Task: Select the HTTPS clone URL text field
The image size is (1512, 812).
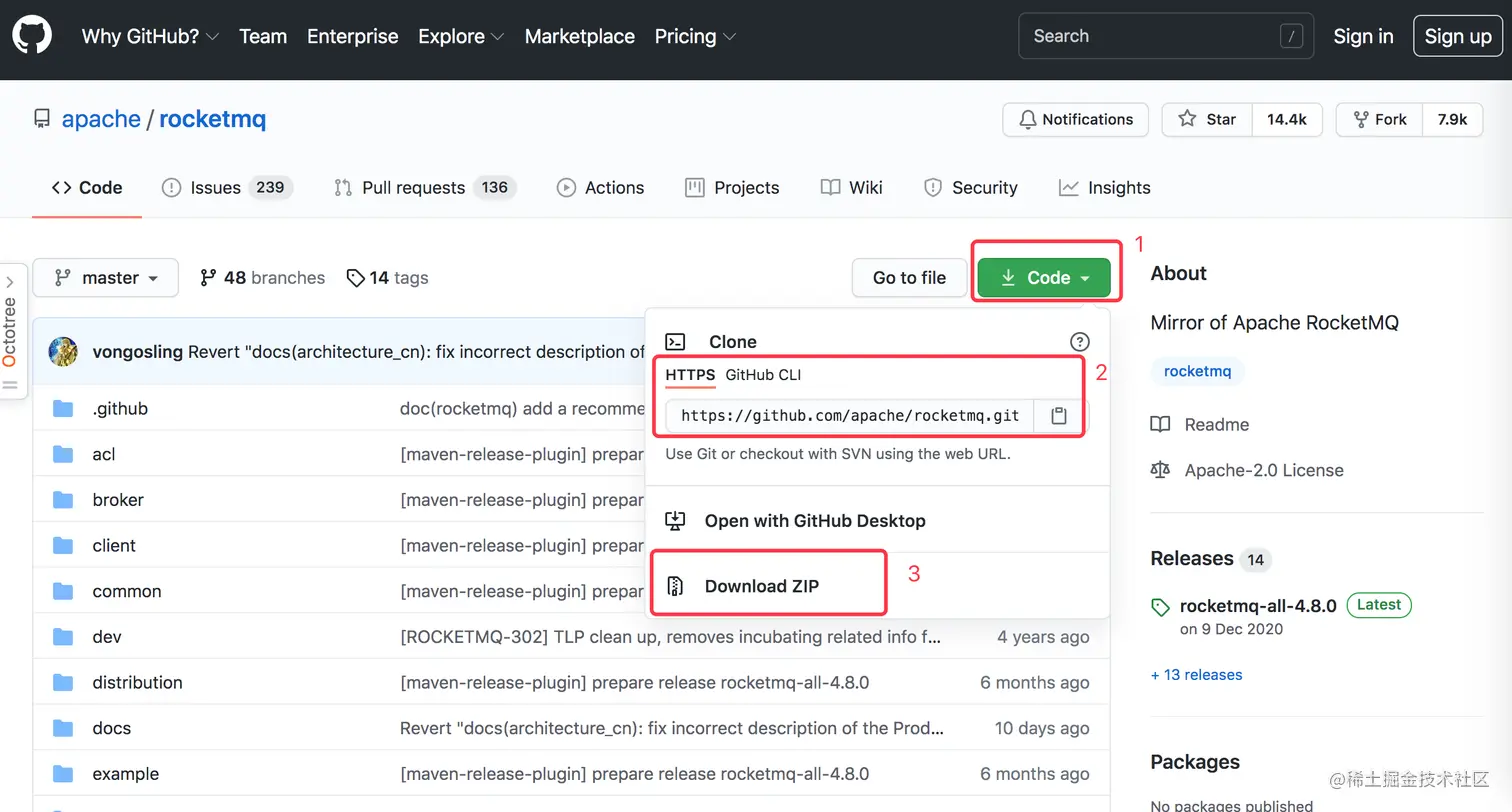Action: coord(850,415)
